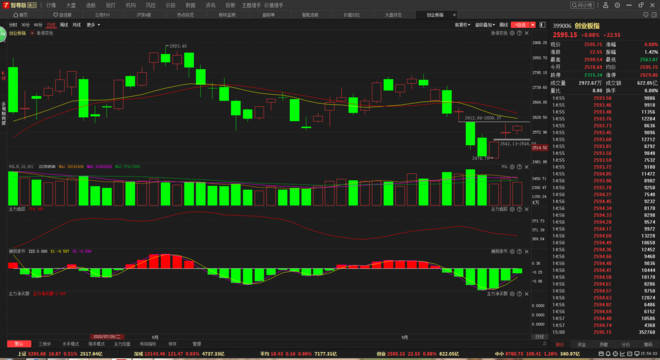The height and width of the screenshot is (360, 660).
Task: Click the search box in title bar
Action: 582,5
